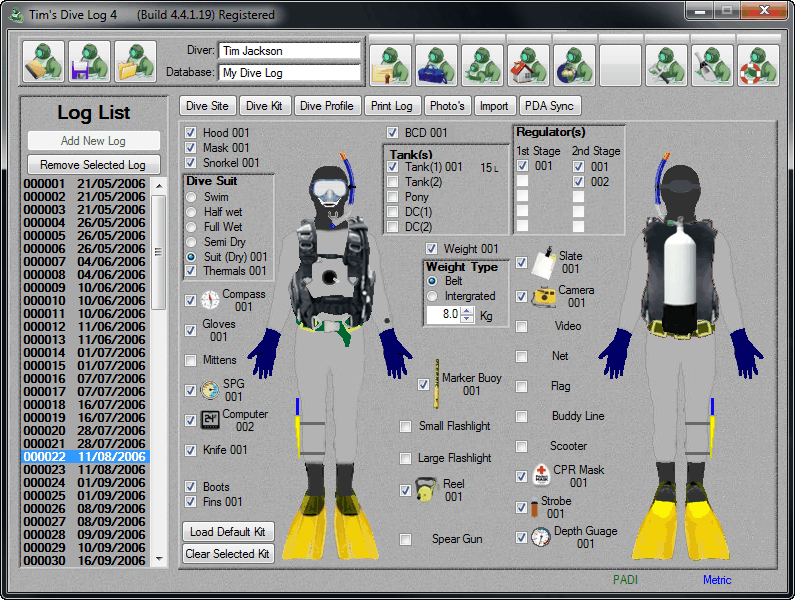Click the strobe icon
Viewport: 795px width, 600px height.
(x=534, y=508)
